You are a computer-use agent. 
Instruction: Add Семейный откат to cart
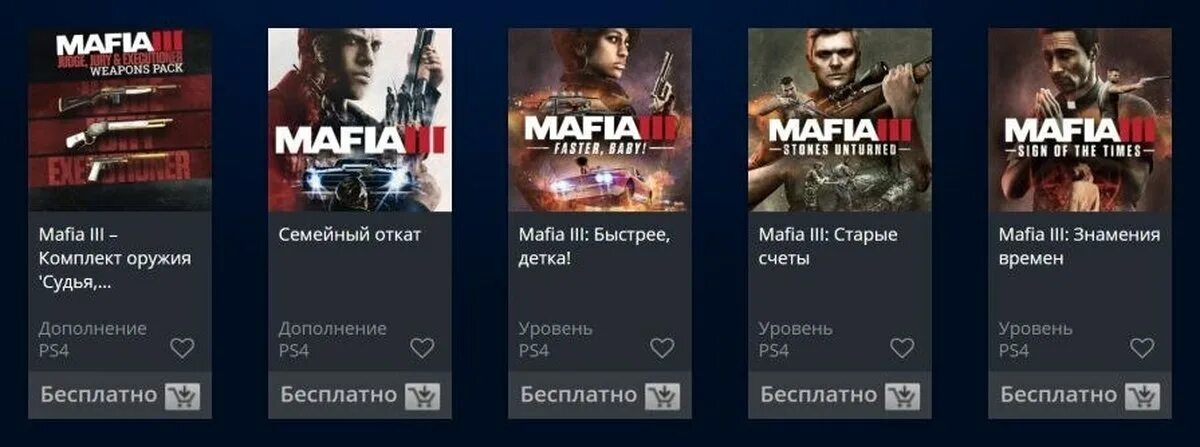pos(422,396)
